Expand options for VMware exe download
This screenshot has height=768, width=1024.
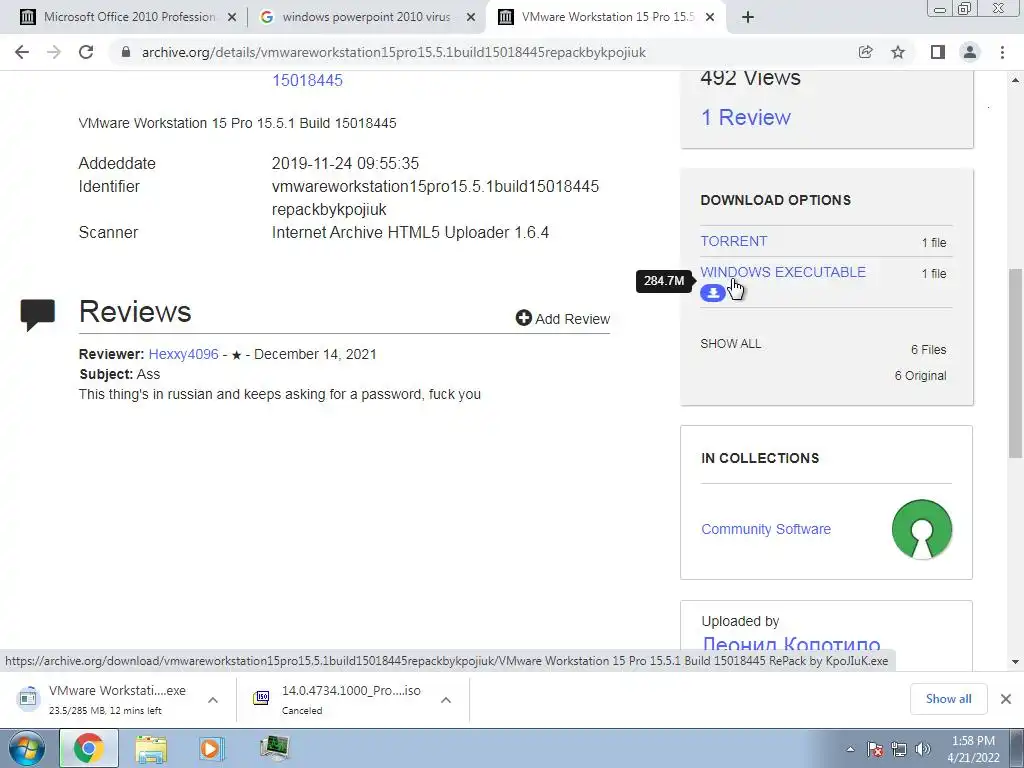click(x=213, y=700)
